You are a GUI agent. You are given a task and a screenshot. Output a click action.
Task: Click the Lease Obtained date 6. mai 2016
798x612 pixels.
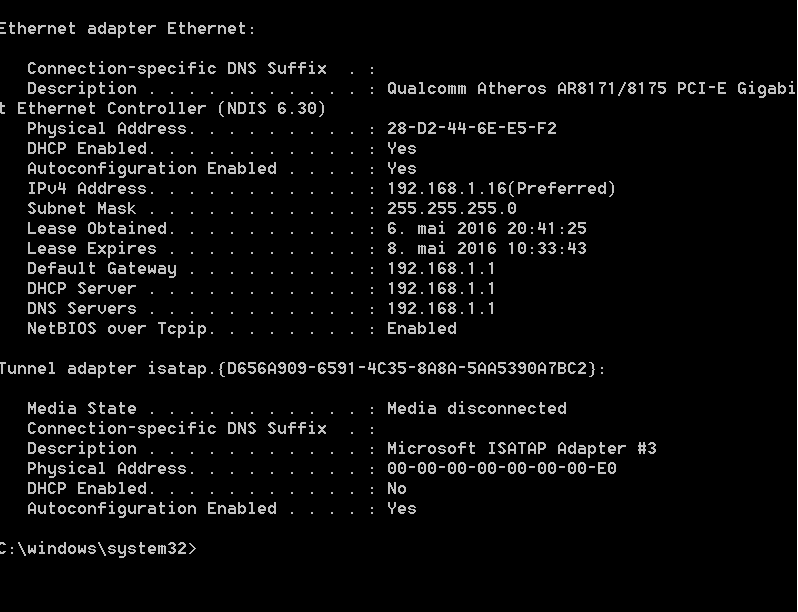[442, 228]
